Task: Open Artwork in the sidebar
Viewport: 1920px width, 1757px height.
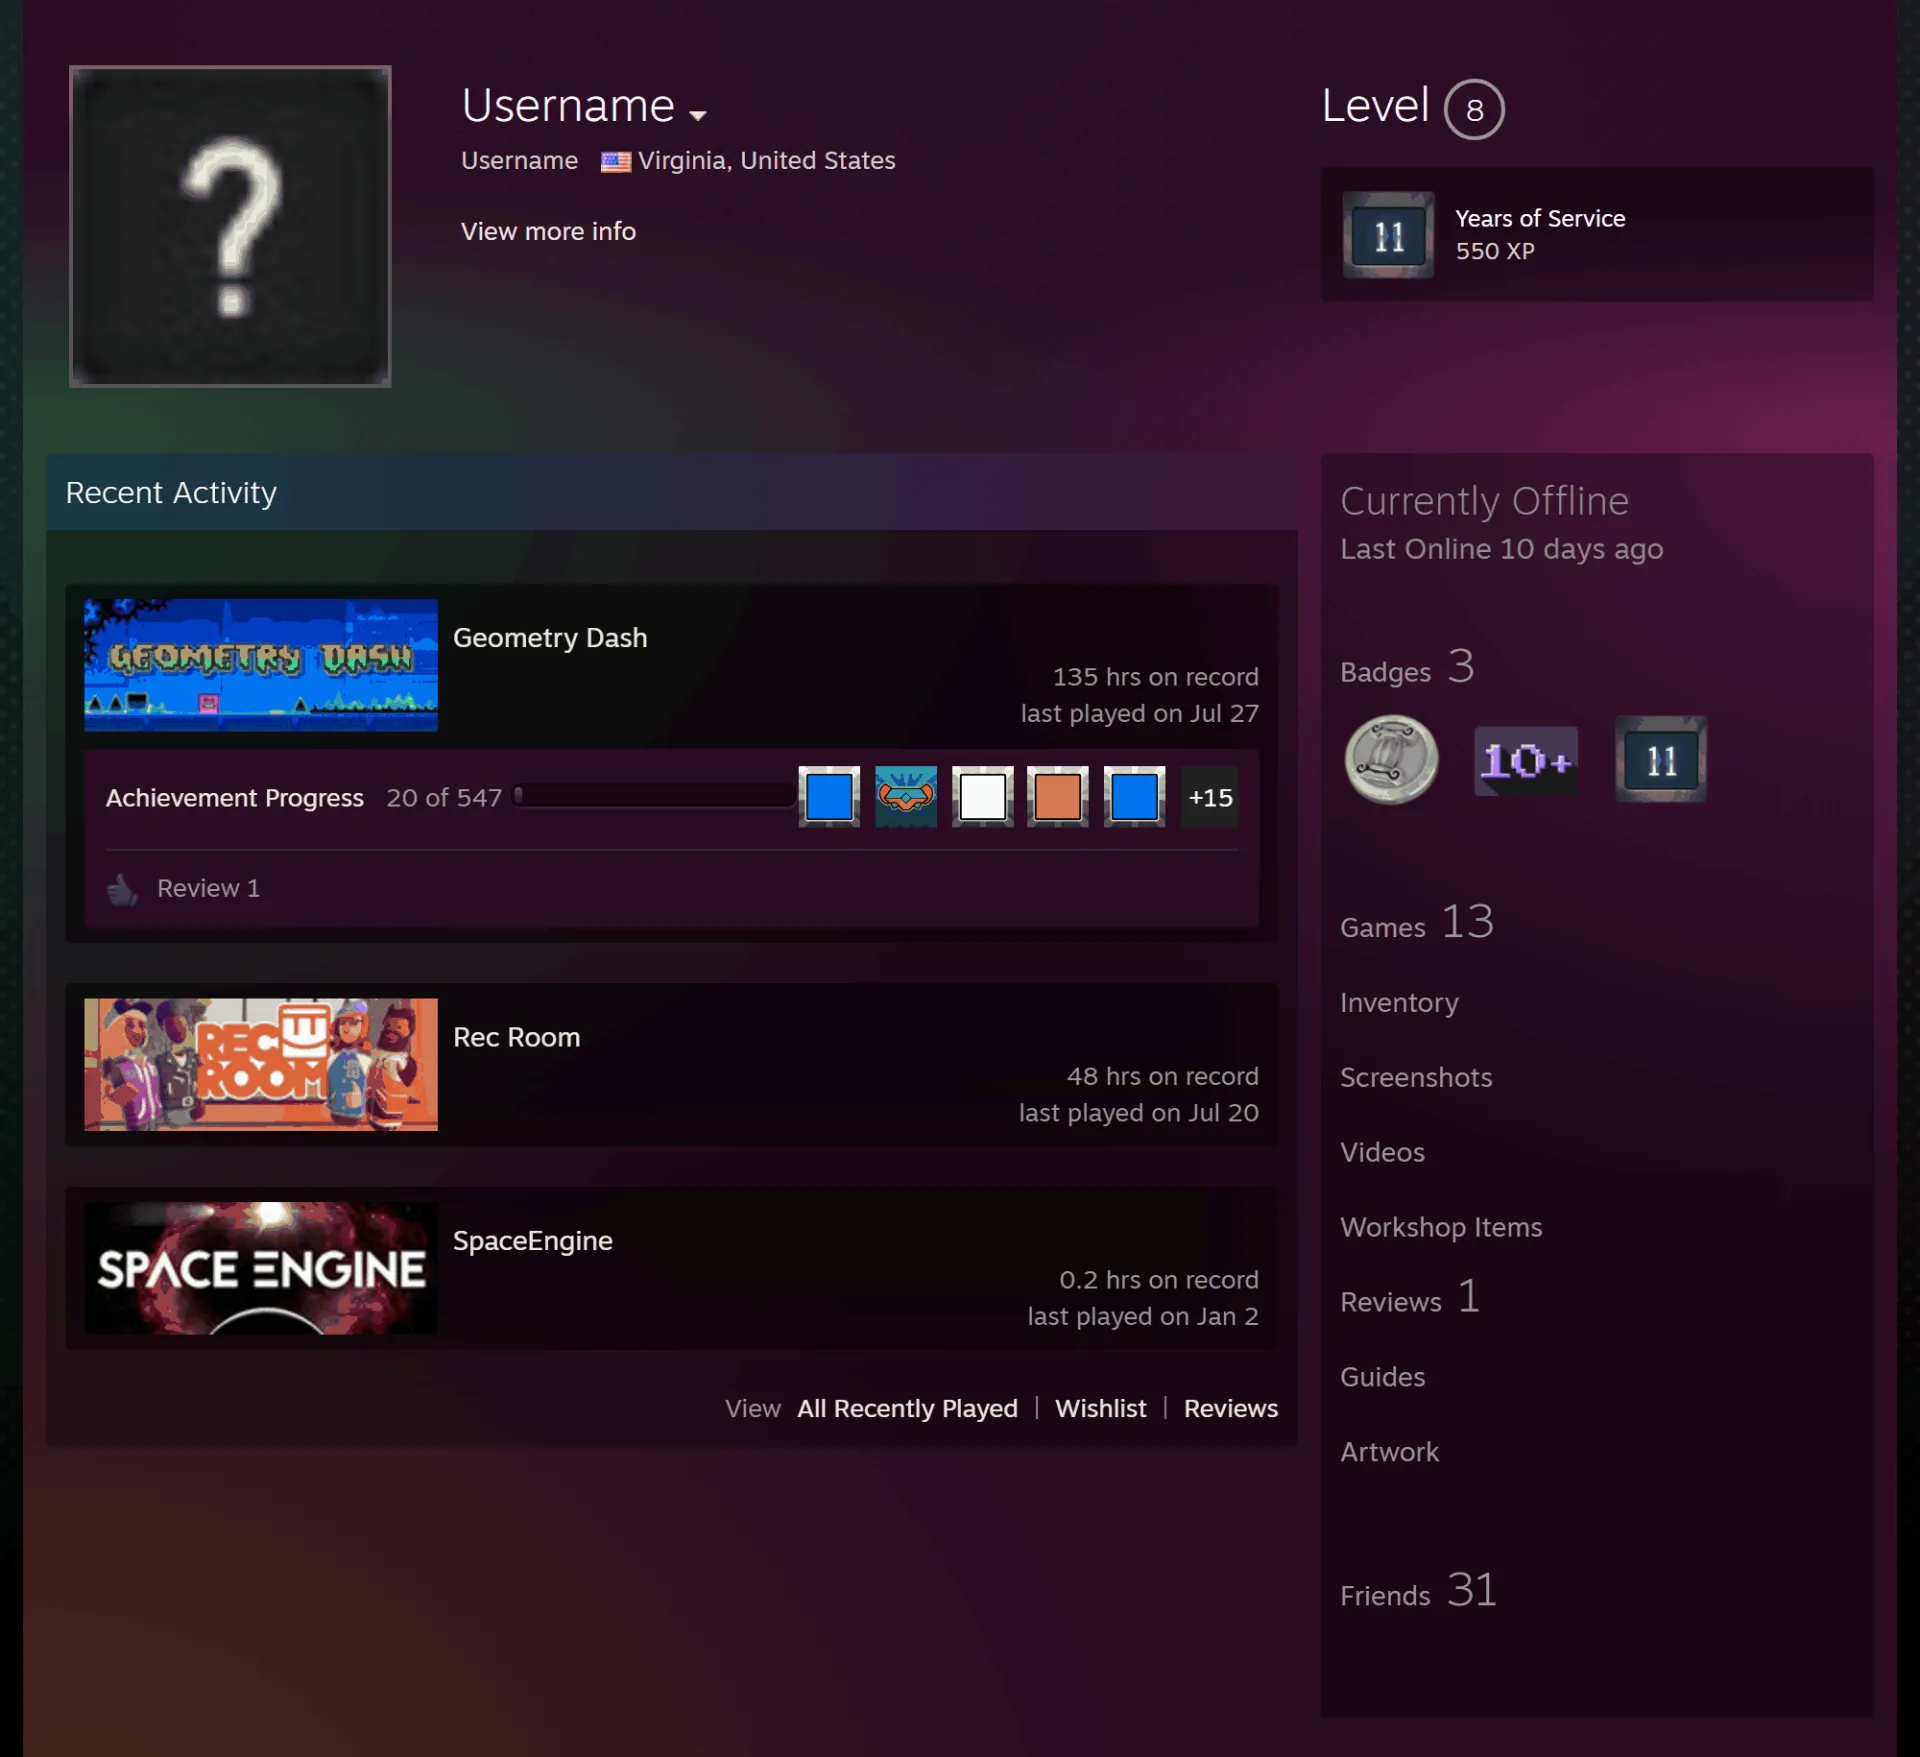Action: (x=1389, y=1452)
